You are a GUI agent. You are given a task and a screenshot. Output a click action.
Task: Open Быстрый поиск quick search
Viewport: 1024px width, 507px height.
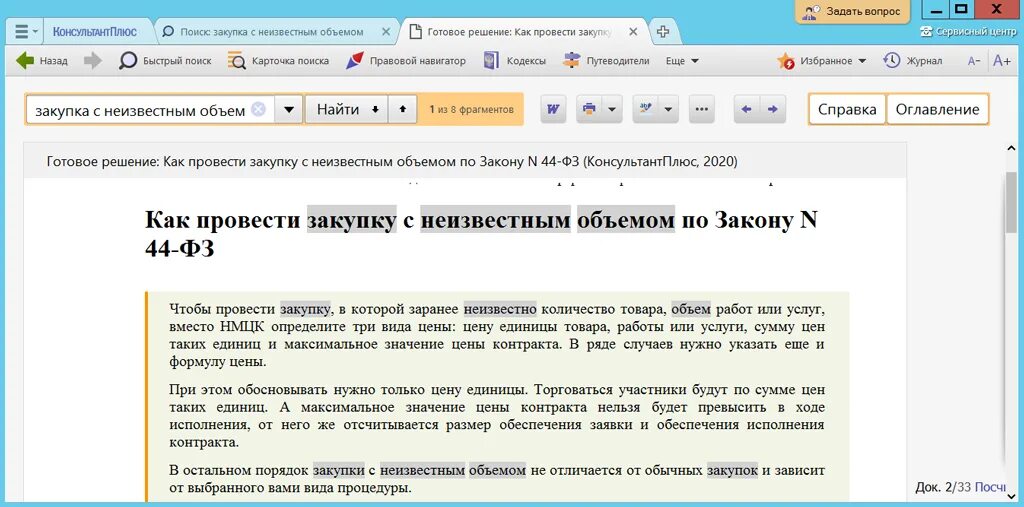165,61
